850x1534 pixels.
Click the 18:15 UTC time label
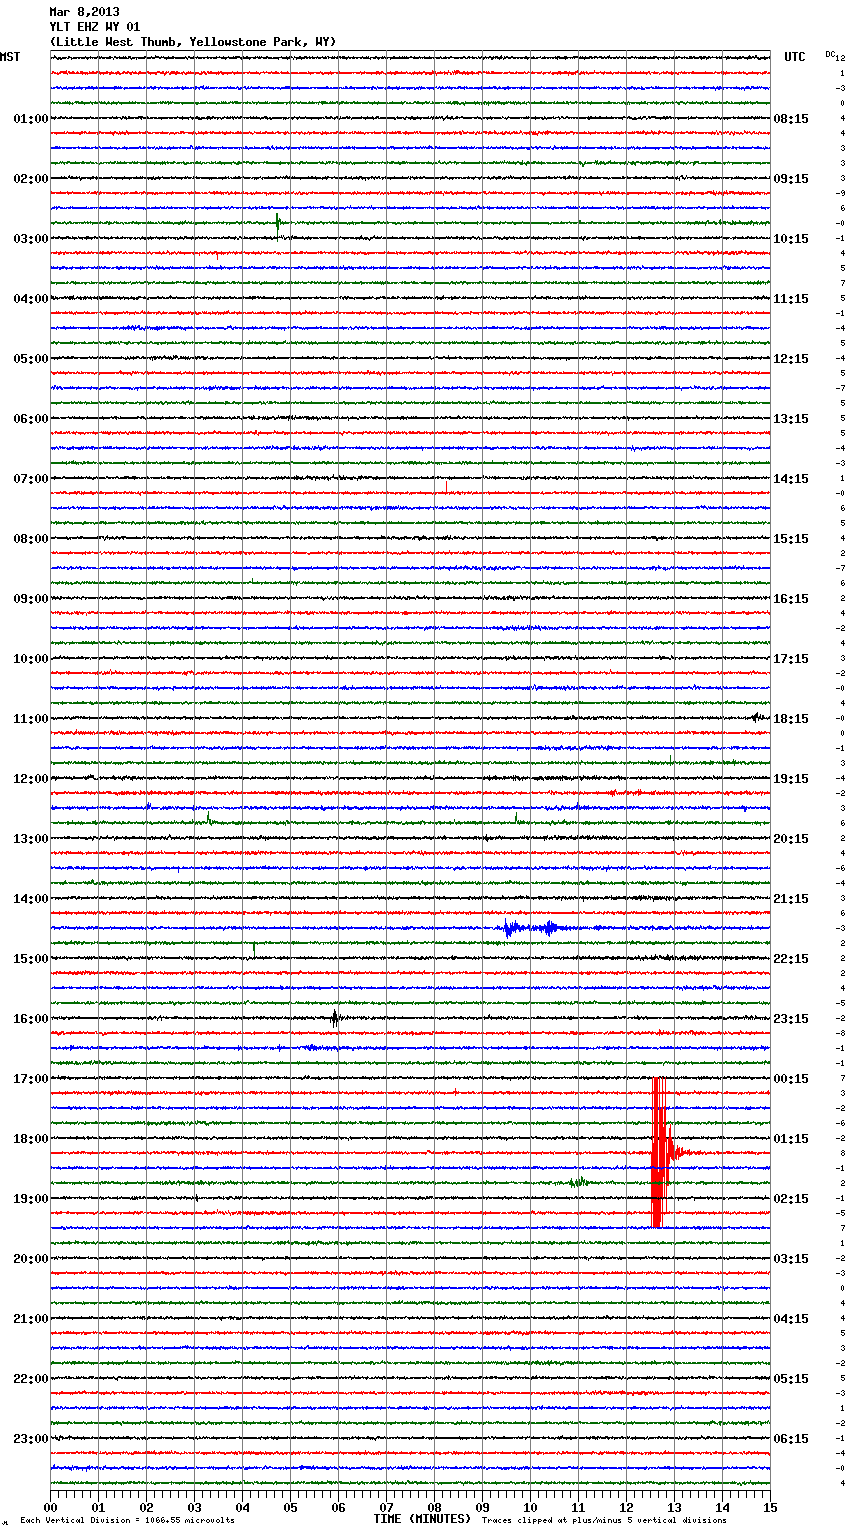pos(791,719)
